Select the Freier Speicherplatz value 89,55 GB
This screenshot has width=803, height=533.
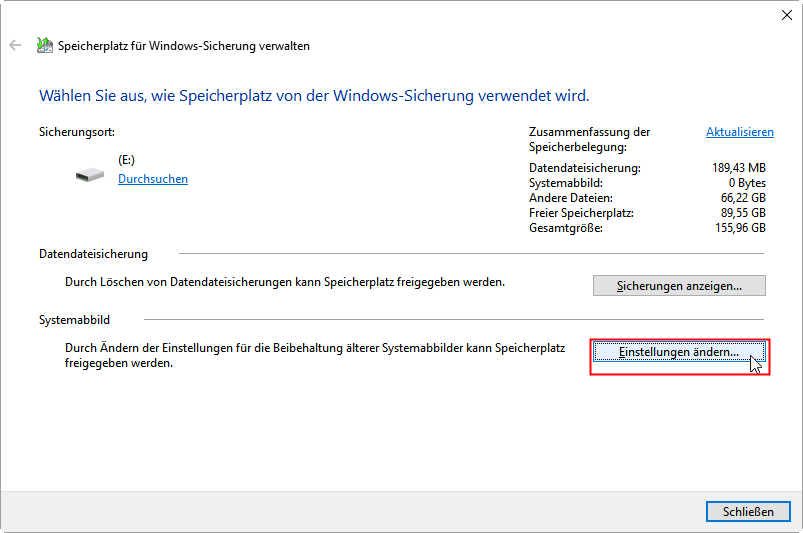point(743,212)
